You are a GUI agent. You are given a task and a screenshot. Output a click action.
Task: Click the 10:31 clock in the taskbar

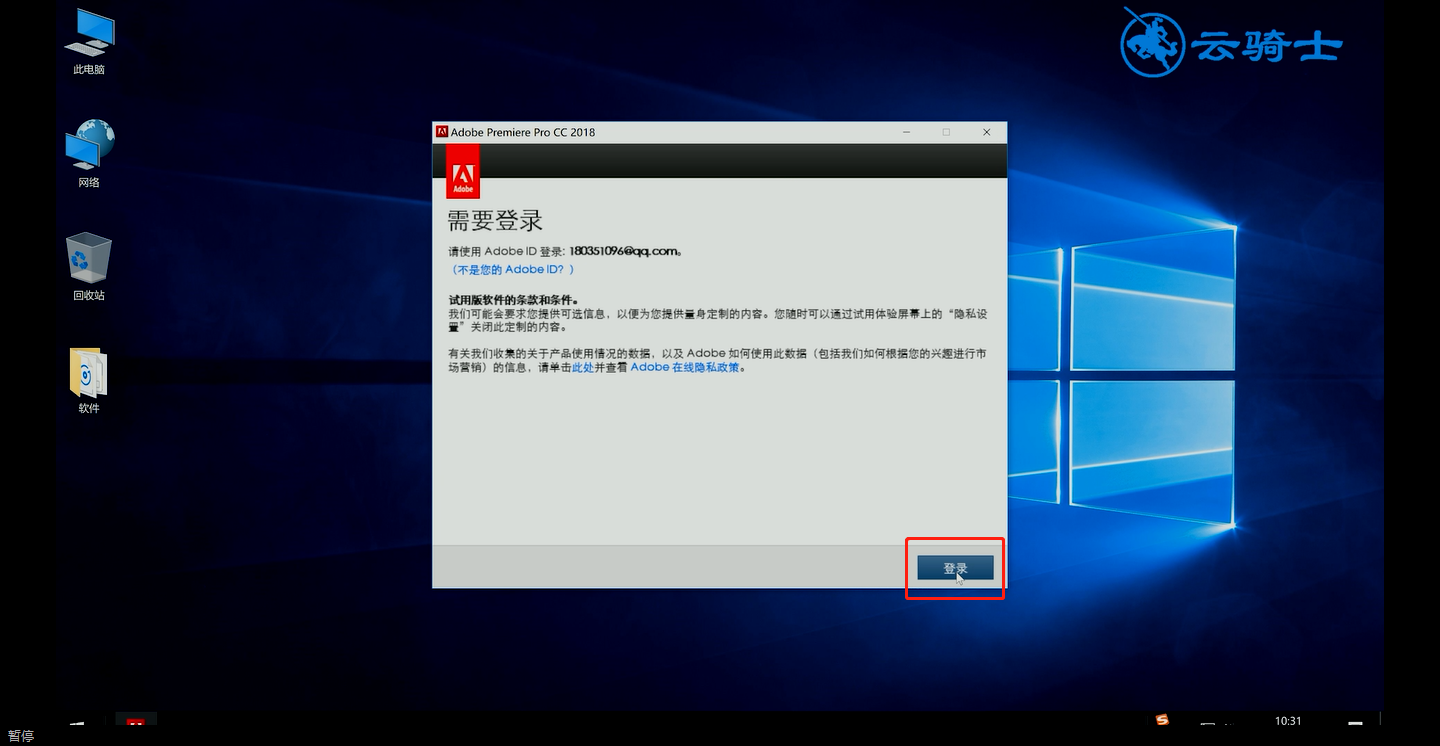1288,721
